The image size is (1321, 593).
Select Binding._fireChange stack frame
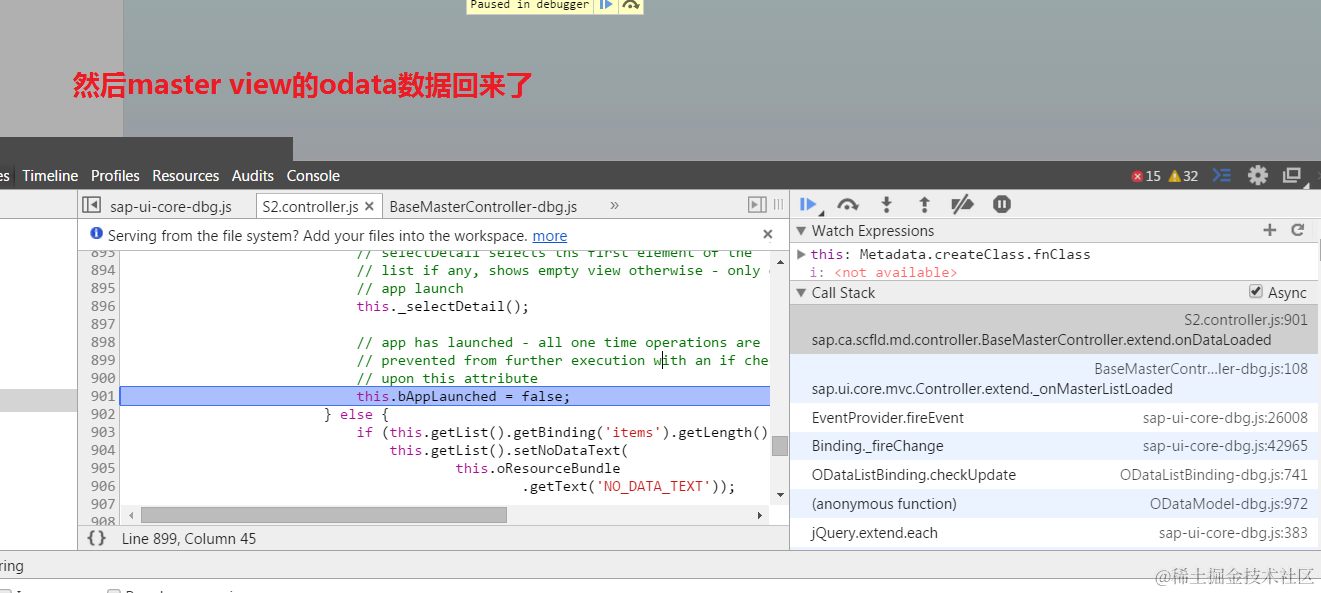click(1054, 446)
